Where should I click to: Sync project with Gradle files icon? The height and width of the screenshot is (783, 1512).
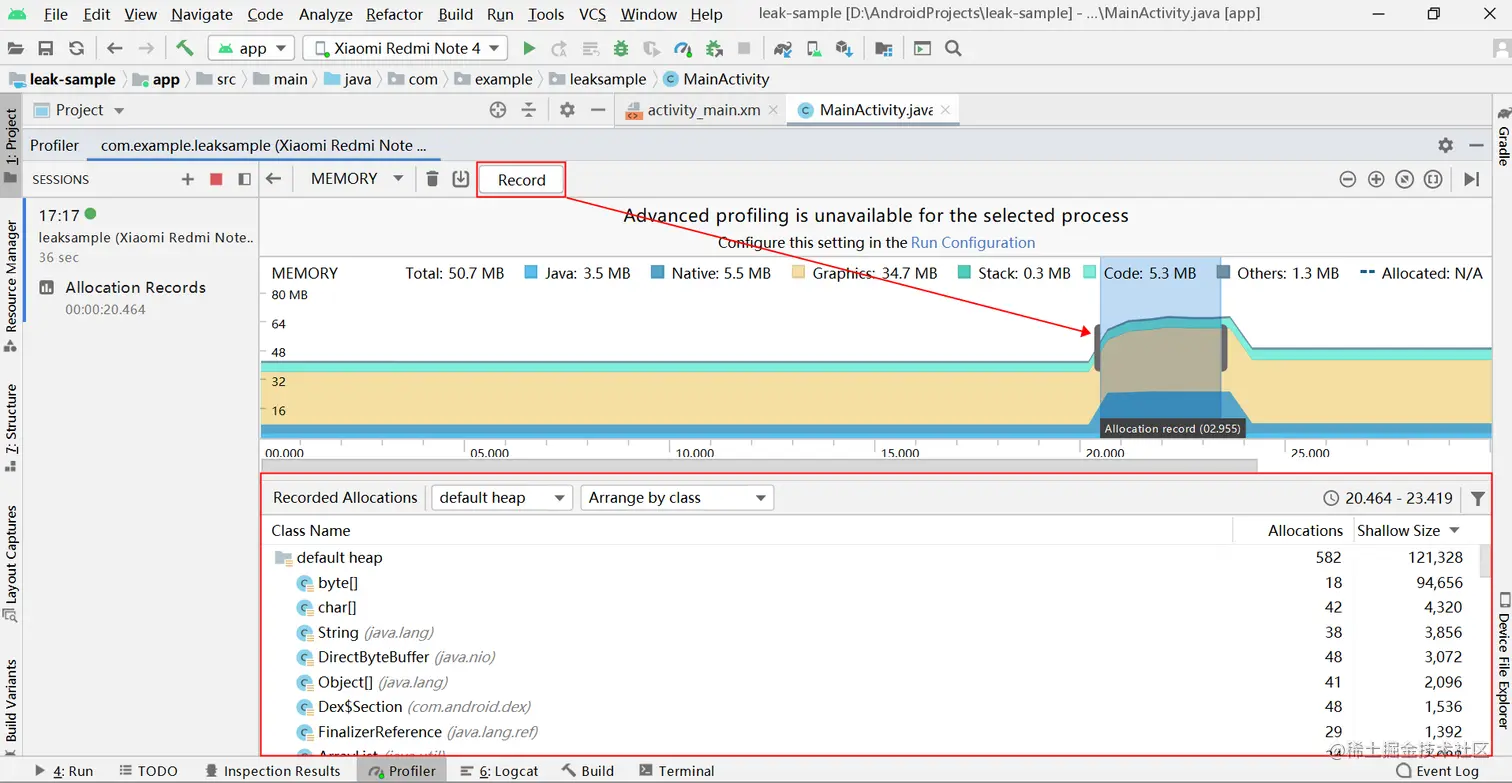point(783,48)
